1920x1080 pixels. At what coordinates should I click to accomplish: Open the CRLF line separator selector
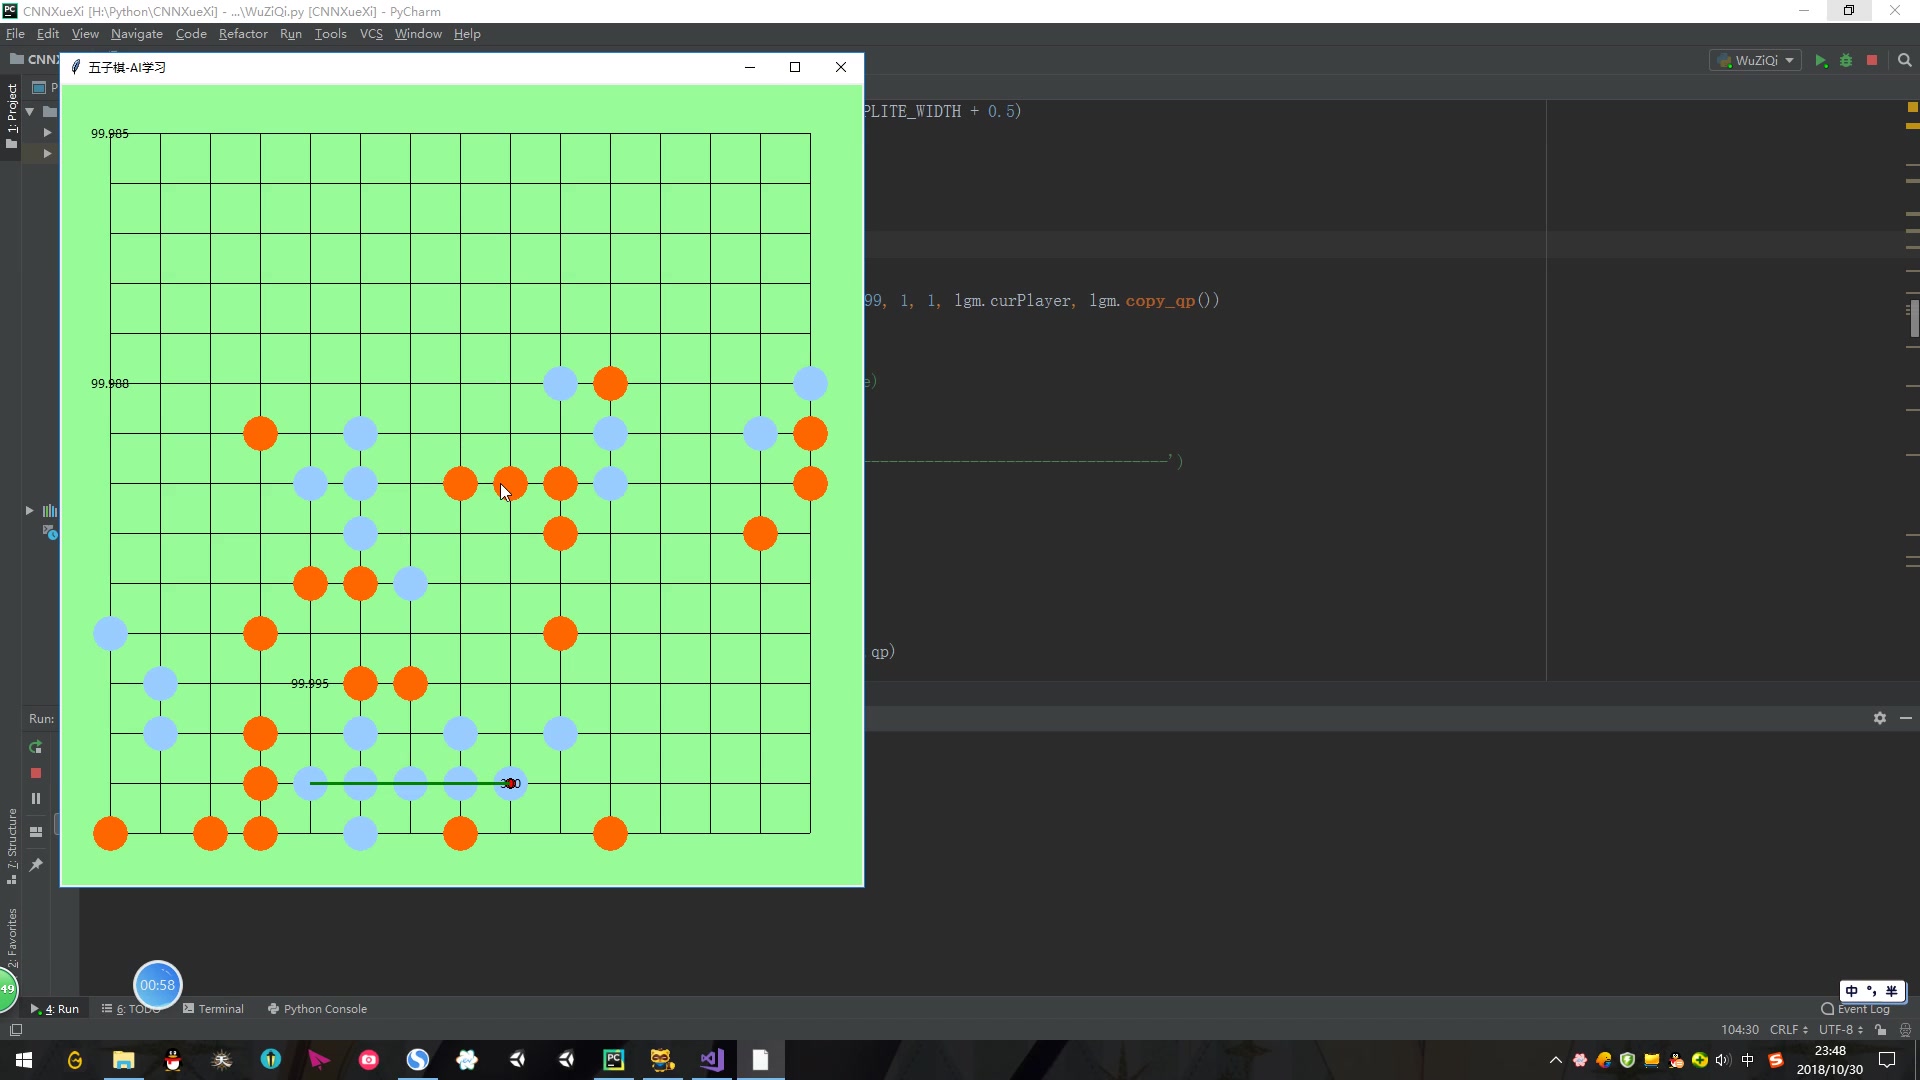[x=1788, y=1029]
